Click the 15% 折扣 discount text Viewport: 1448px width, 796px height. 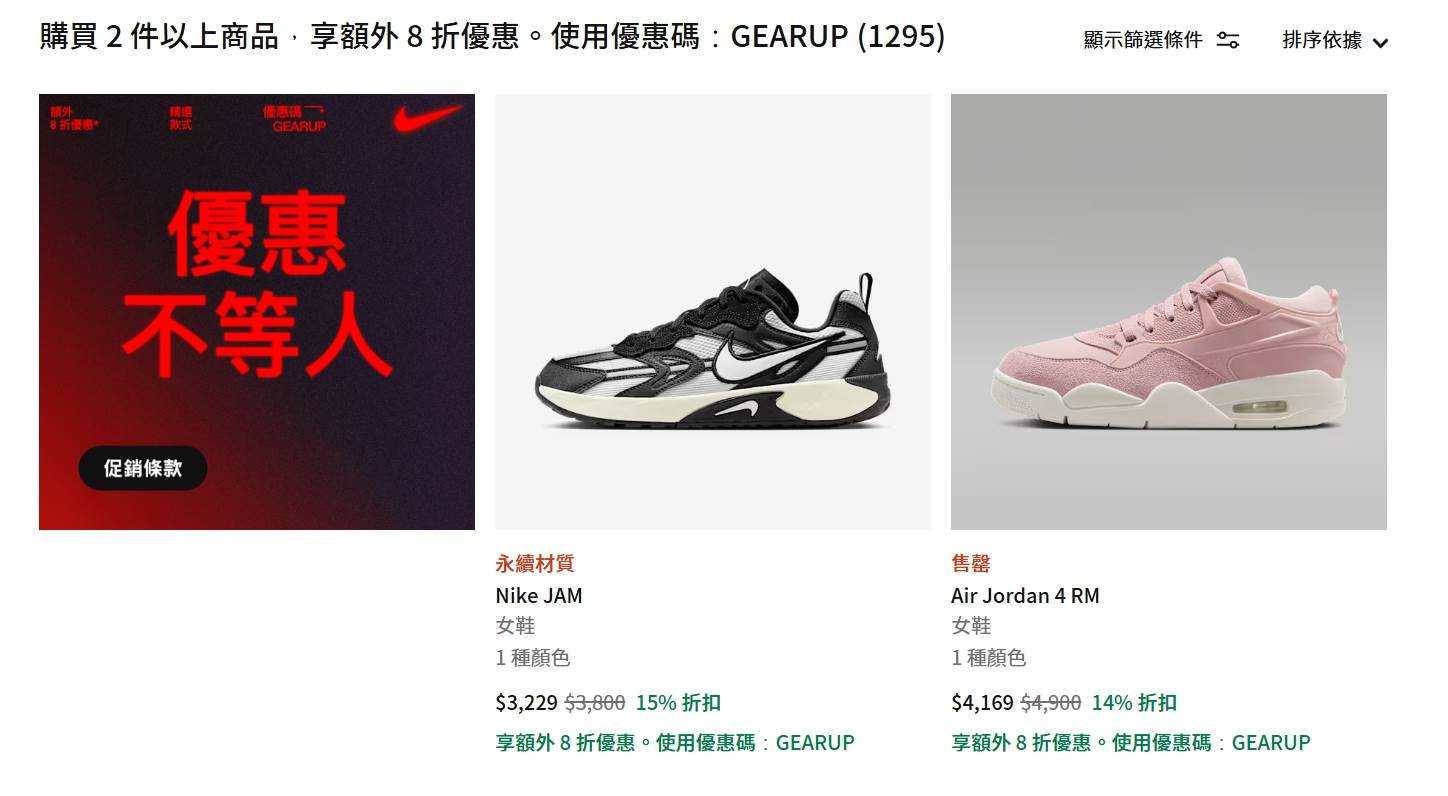678,703
